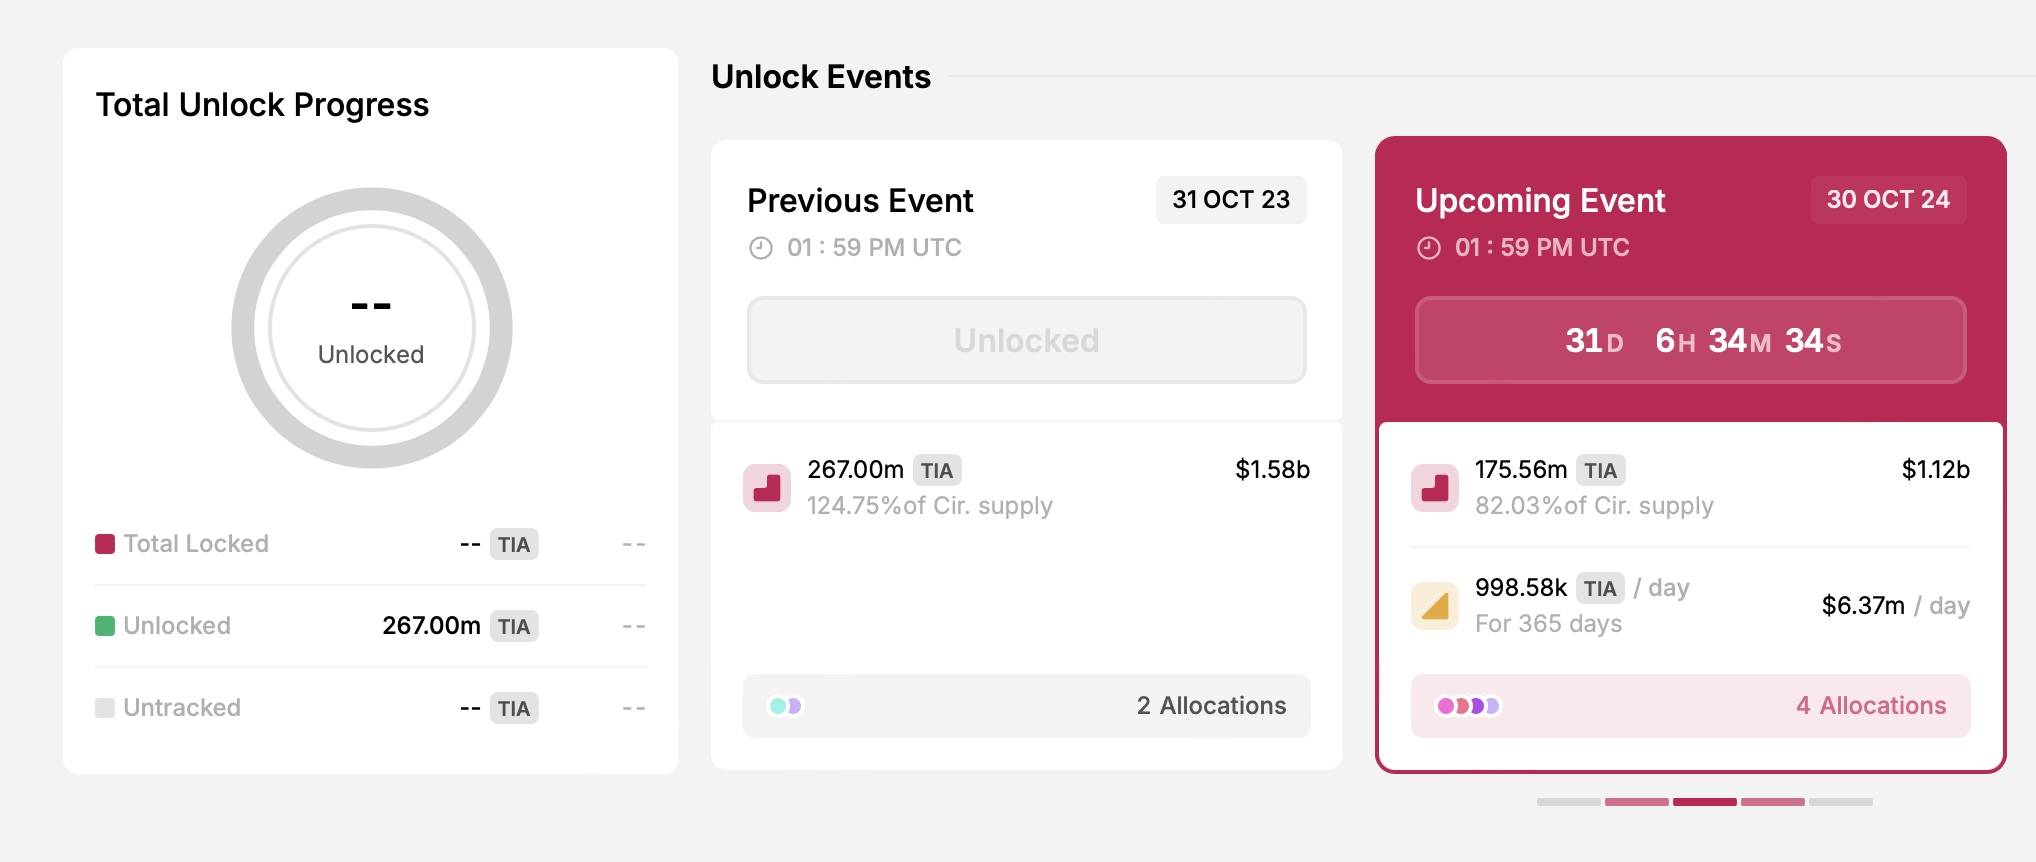Image resolution: width=2036 pixels, height=862 pixels.
Task: Click the red Total Locked legend square
Action: (x=105, y=544)
